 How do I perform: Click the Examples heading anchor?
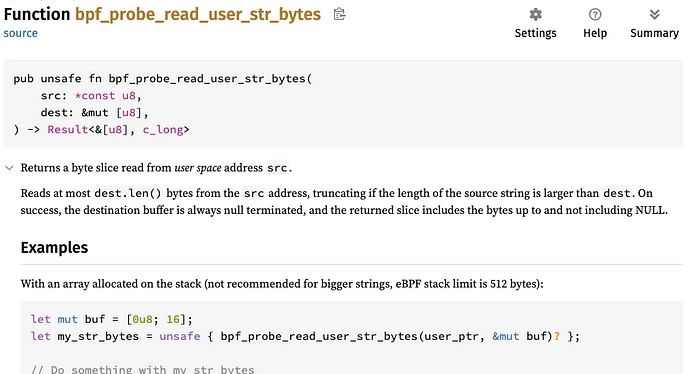(x=54, y=248)
